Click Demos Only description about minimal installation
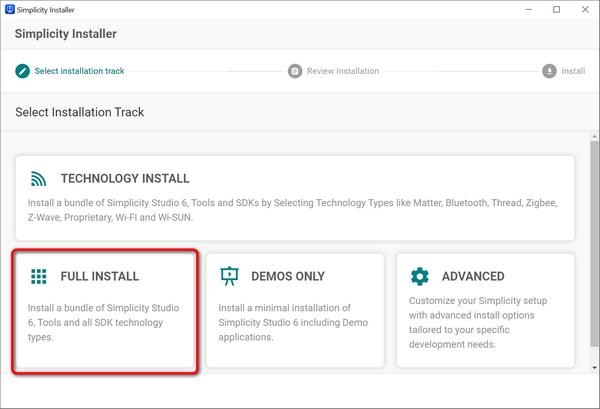 (x=293, y=323)
